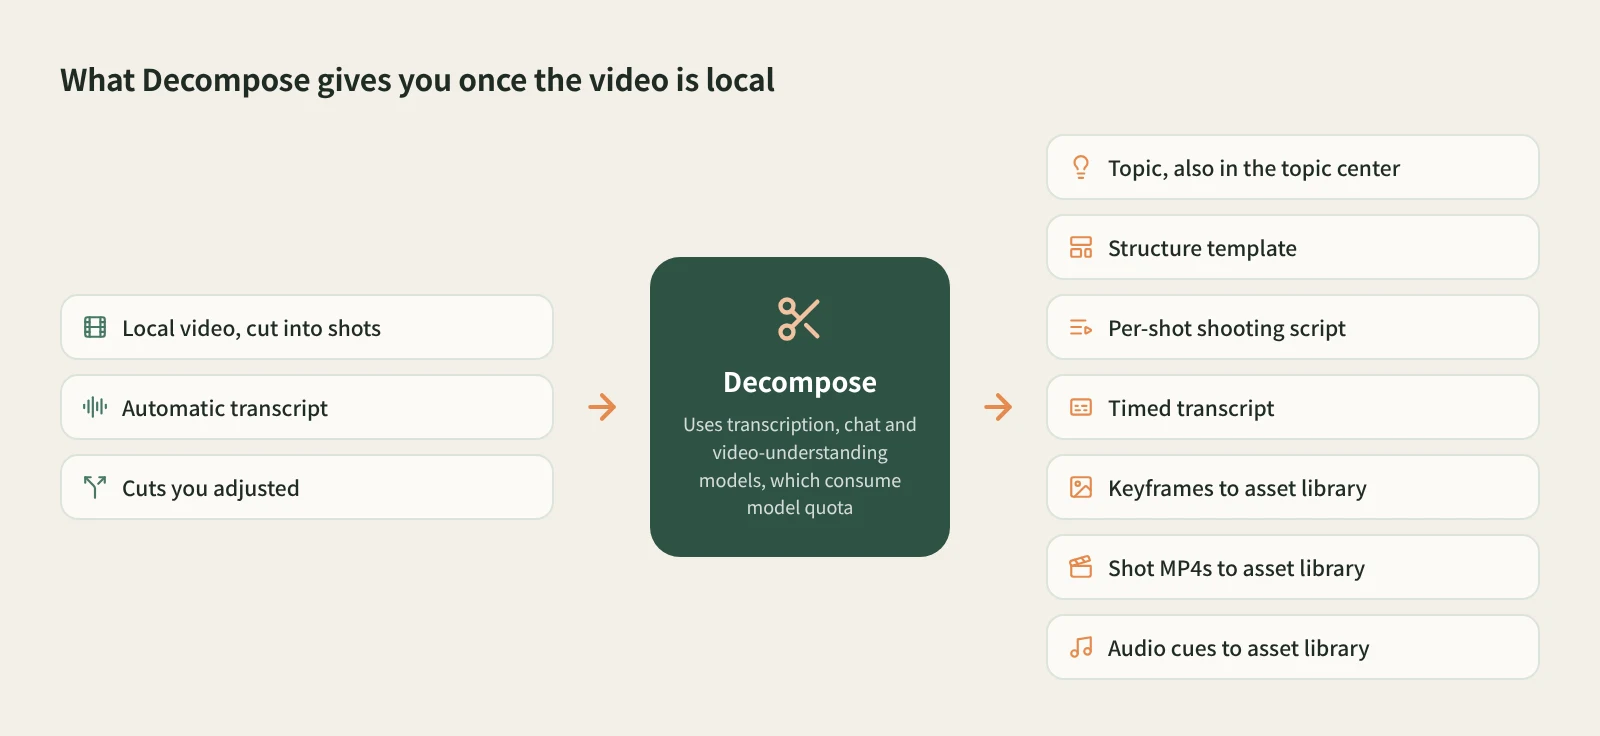This screenshot has width=1600, height=736.
Task: Click the image icon beside Keyframes to asset library
Action: [x=1081, y=487]
